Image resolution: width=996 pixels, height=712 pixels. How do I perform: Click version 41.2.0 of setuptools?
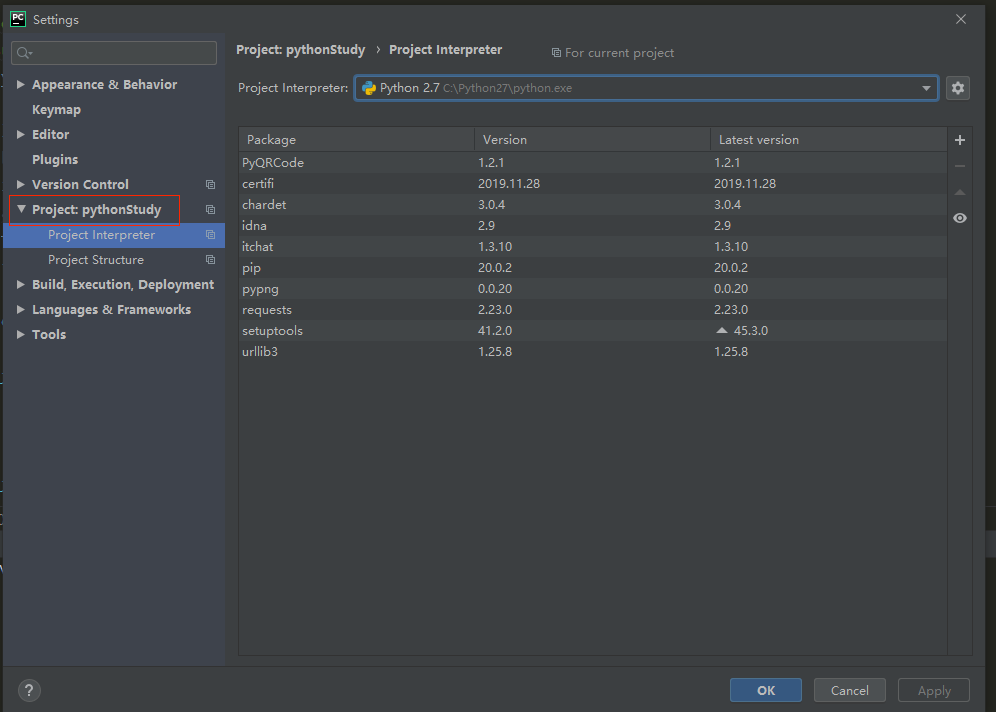(495, 330)
